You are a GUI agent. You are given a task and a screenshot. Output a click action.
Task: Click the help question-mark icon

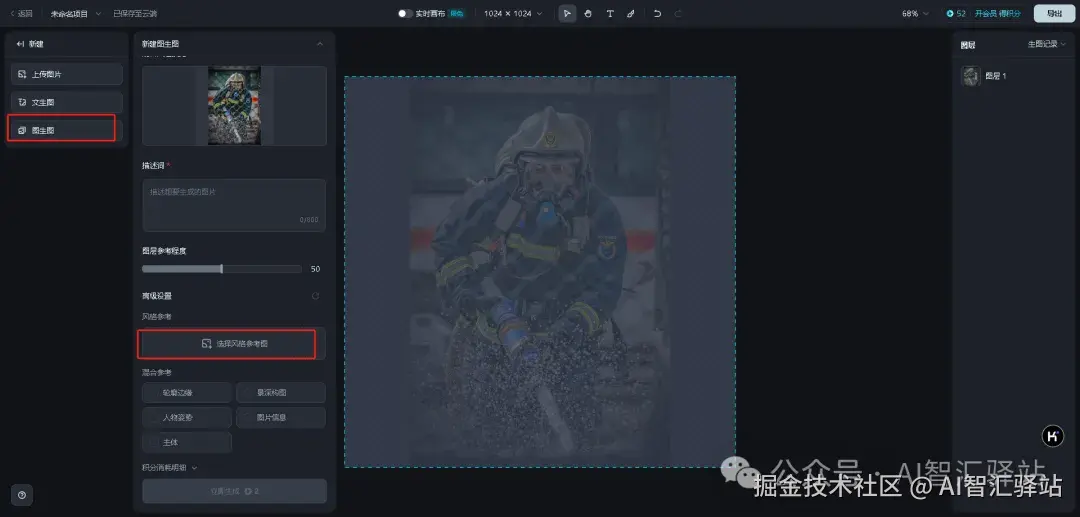click(21, 495)
